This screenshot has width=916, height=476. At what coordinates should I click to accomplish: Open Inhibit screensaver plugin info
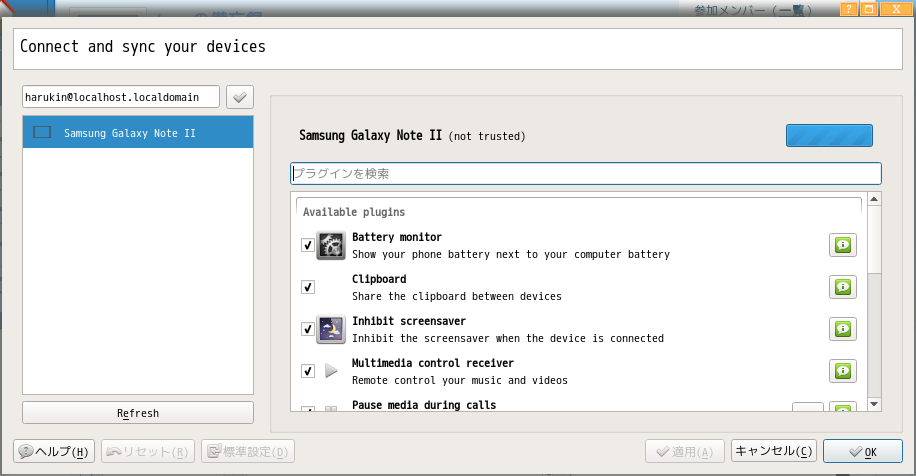point(842,329)
